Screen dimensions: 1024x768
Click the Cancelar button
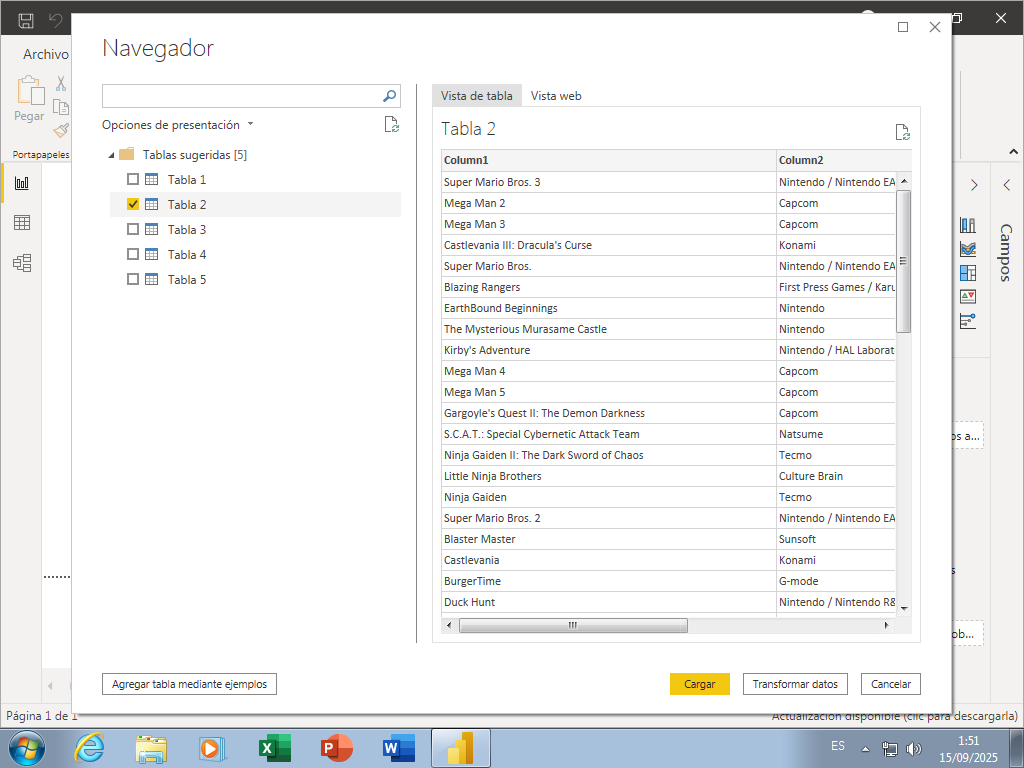point(890,684)
